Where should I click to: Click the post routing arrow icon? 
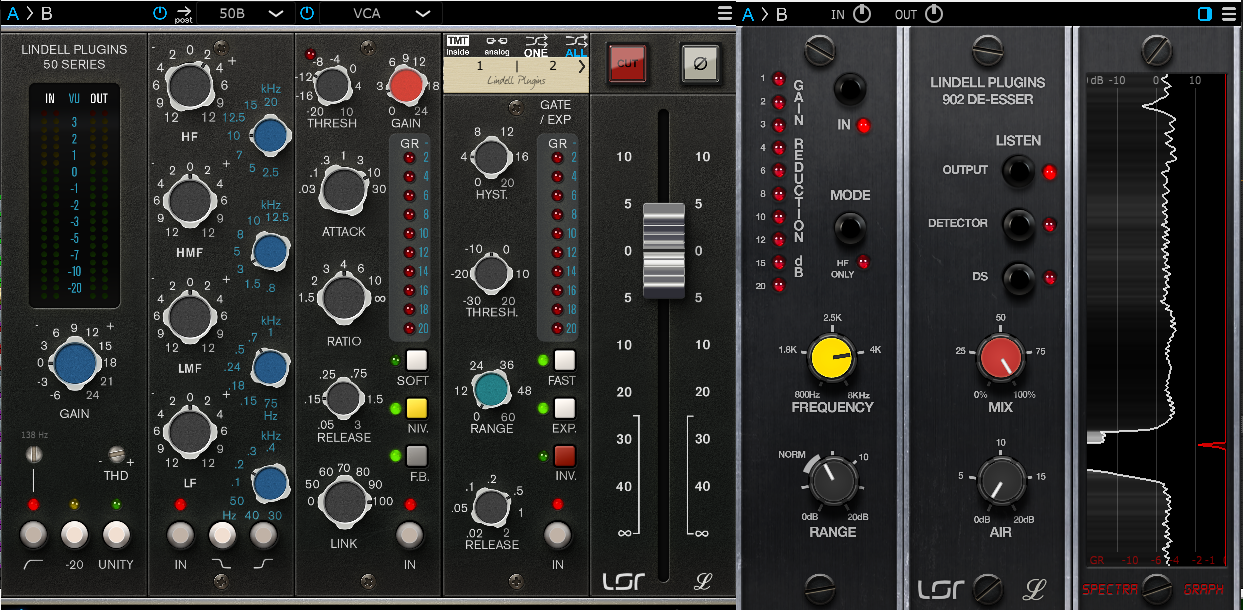pos(183,13)
